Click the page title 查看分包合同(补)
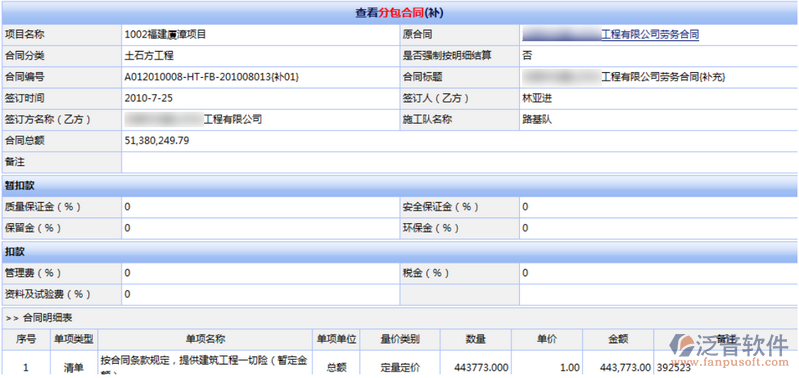Viewport: 799px width, 378px height. pyautogui.click(x=400, y=13)
